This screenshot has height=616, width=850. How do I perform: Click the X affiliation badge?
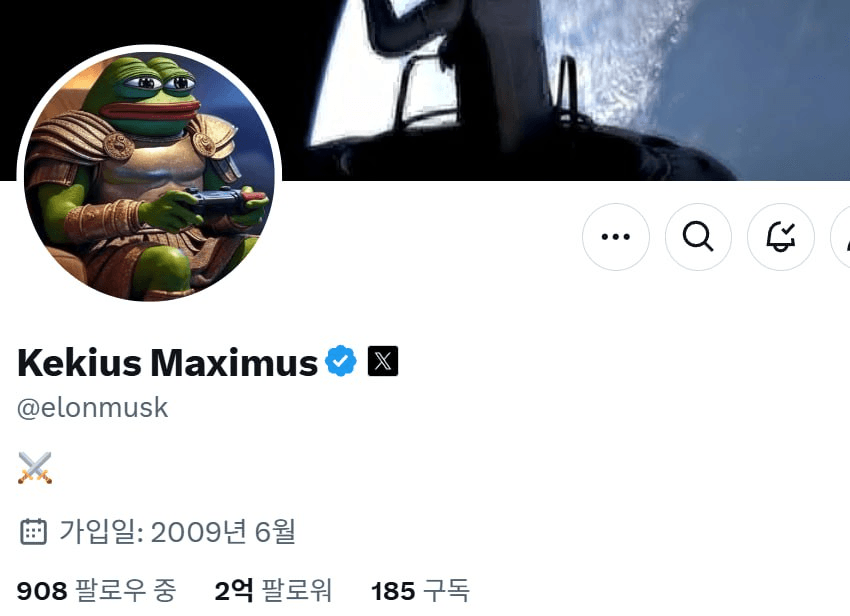(x=383, y=361)
